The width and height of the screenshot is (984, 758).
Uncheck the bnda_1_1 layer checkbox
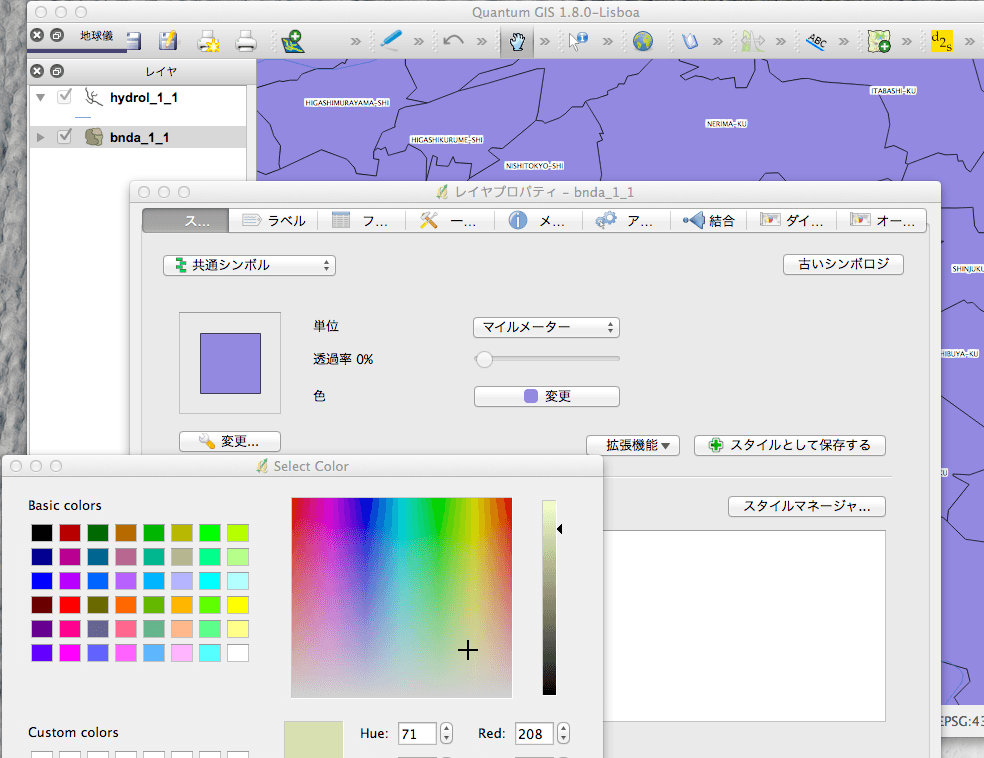tap(65, 137)
